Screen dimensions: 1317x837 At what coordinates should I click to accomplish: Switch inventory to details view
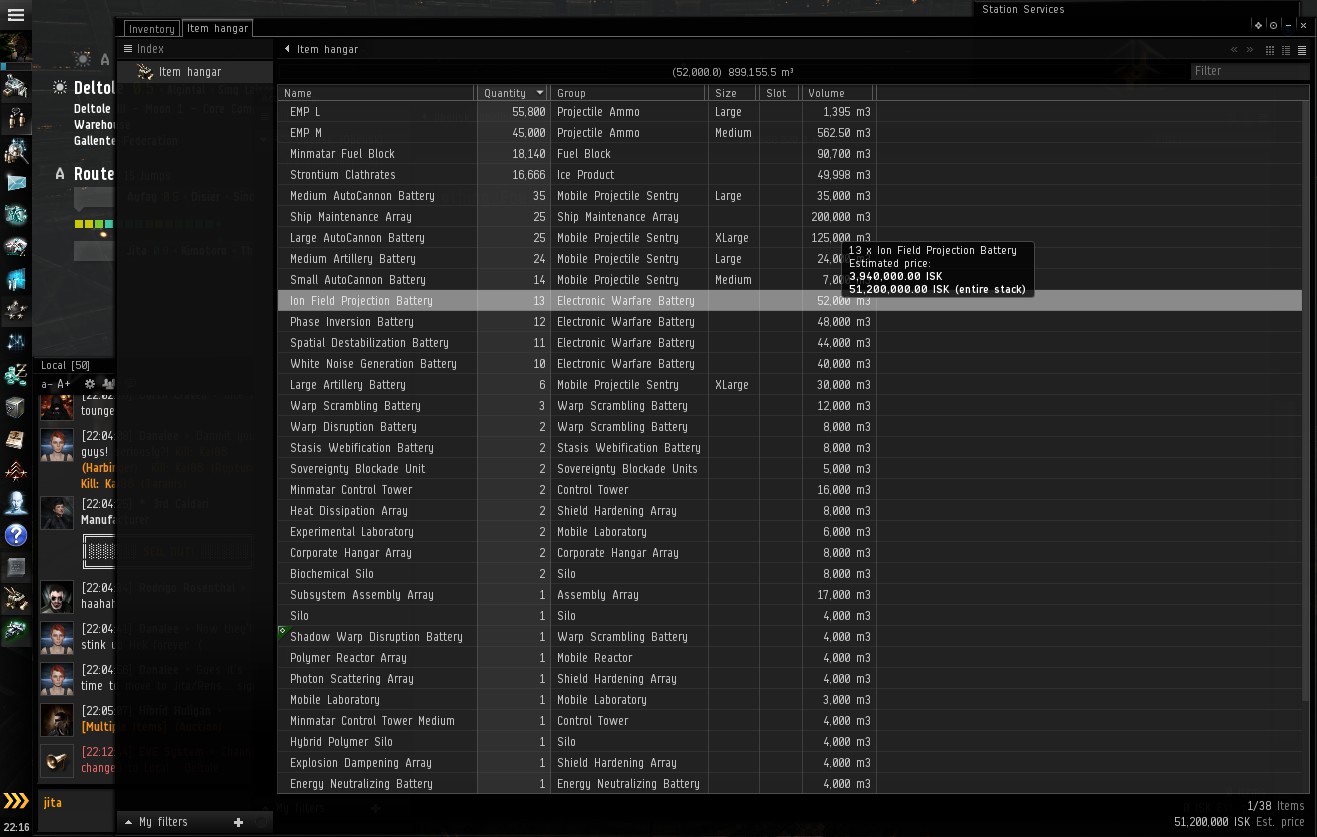[1286, 50]
